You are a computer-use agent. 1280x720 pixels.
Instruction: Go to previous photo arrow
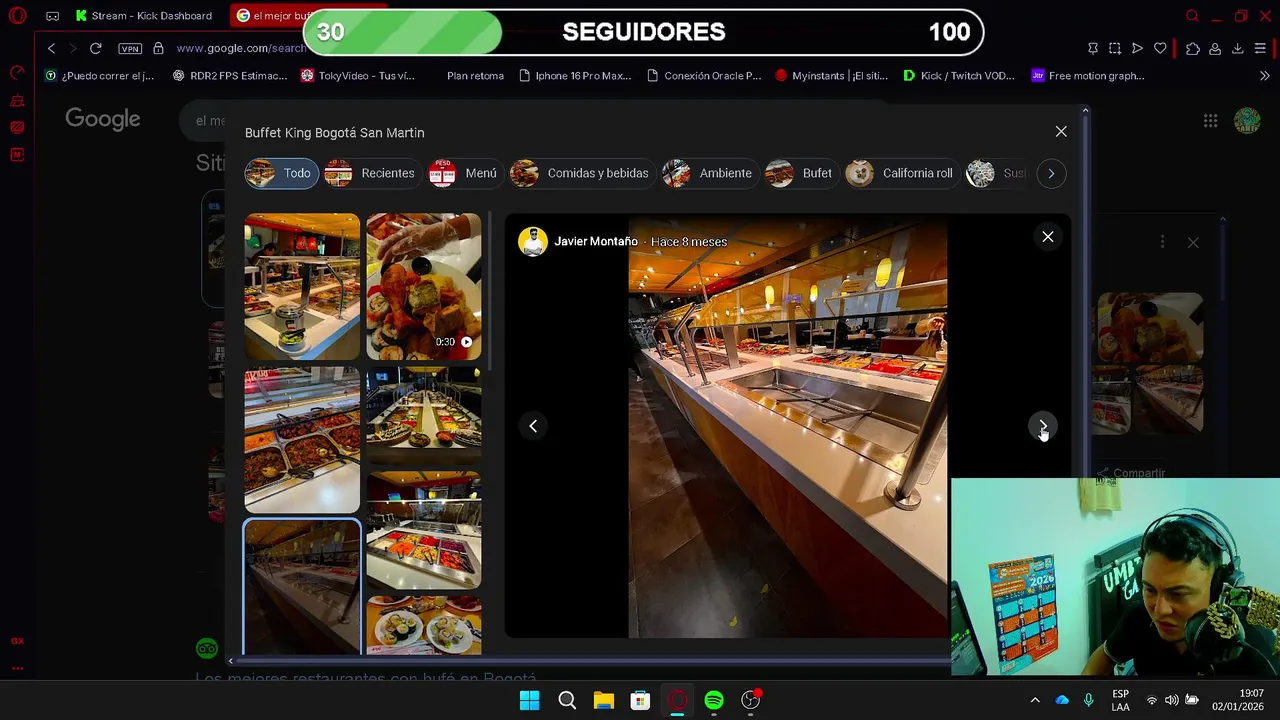coord(533,426)
